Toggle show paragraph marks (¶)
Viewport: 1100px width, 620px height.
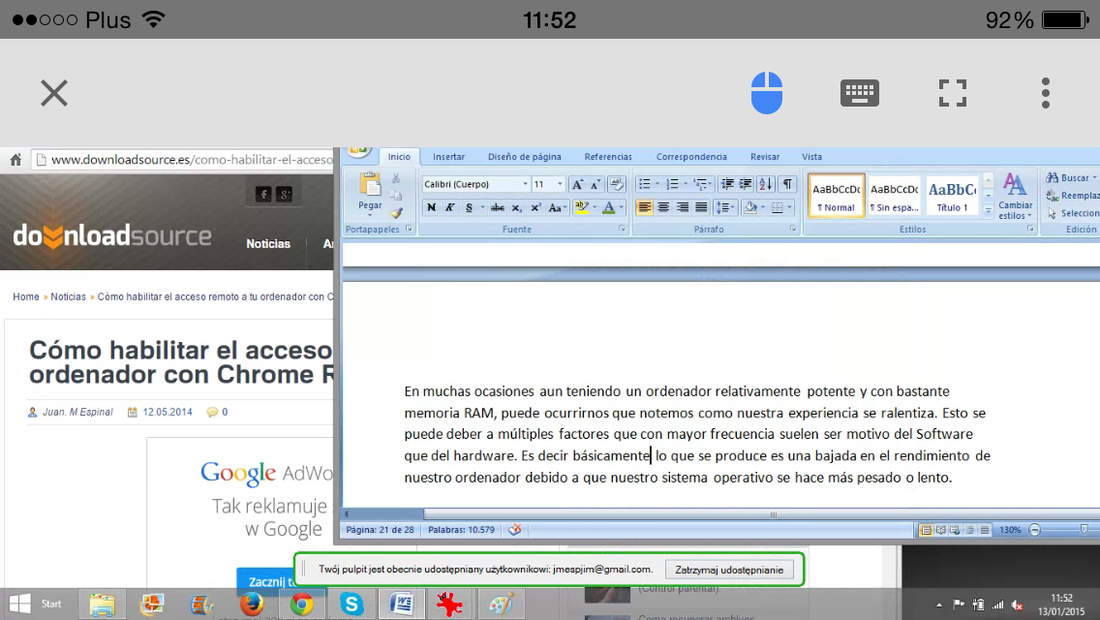click(788, 184)
